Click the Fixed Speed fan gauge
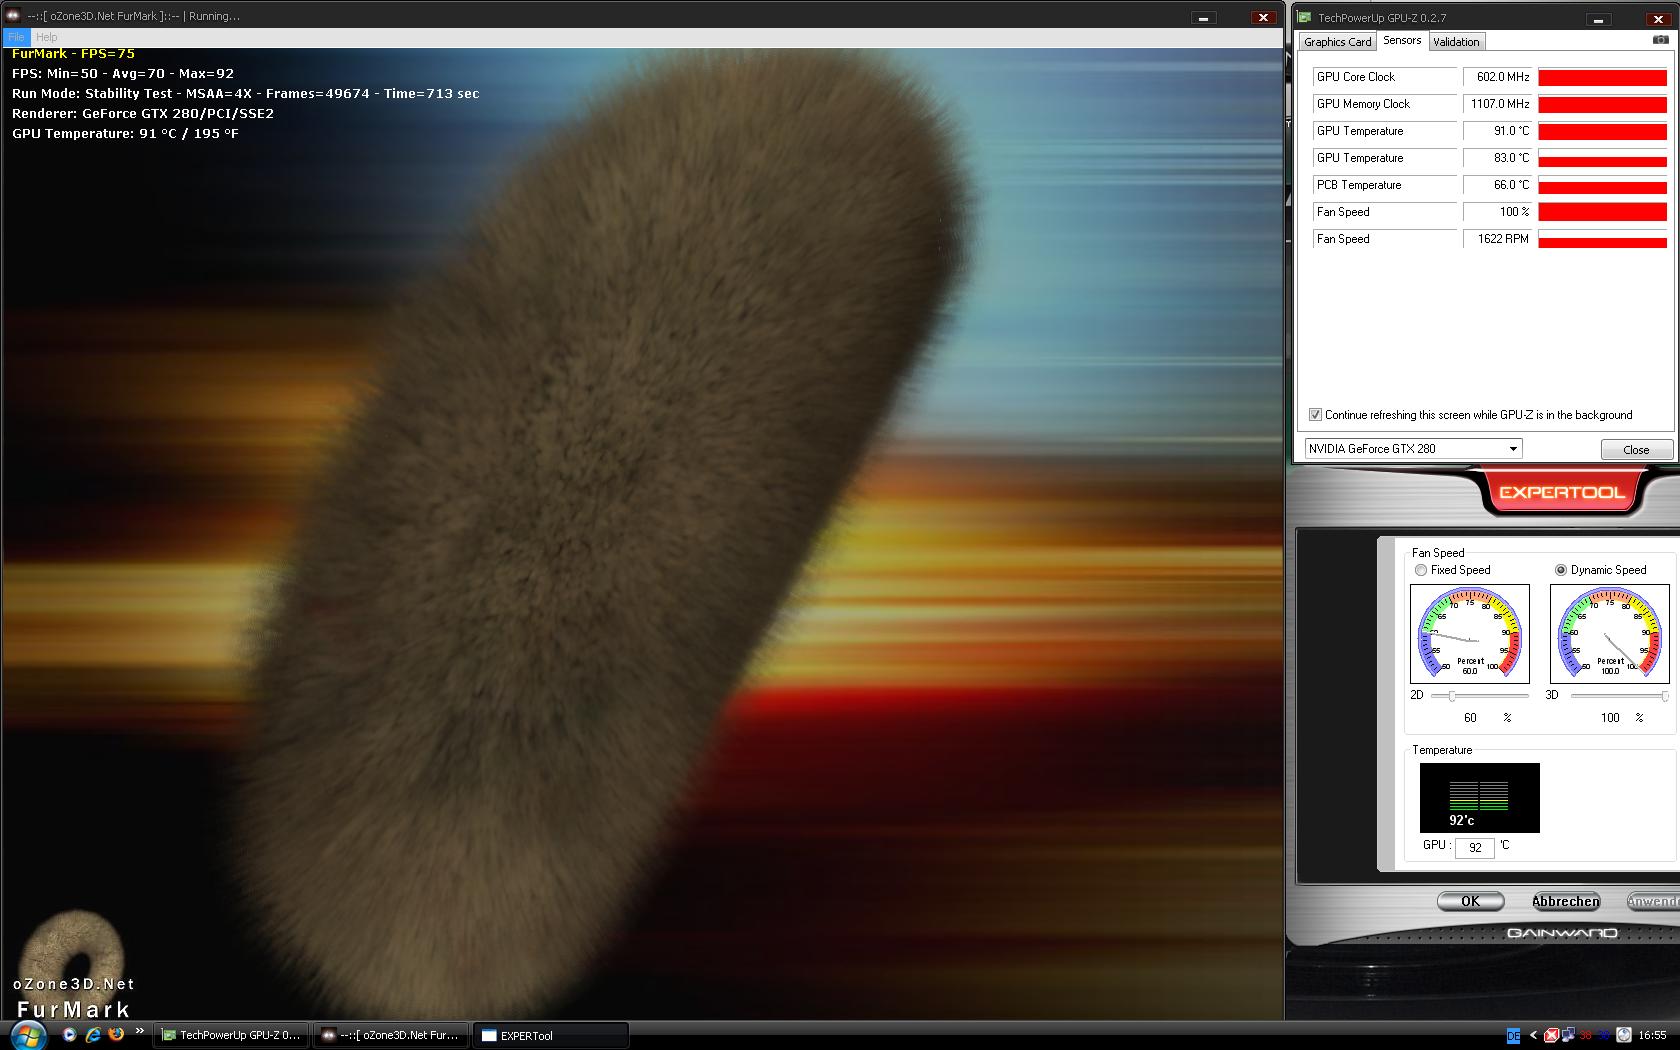The width and height of the screenshot is (1680, 1050). (1470, 634)
